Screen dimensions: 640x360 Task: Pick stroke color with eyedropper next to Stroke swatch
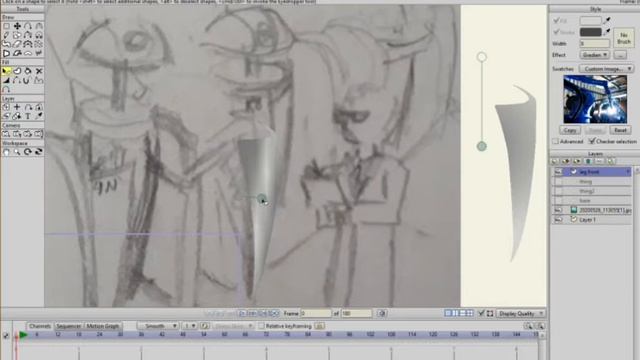pyautogui.click(x=607, y=31)
